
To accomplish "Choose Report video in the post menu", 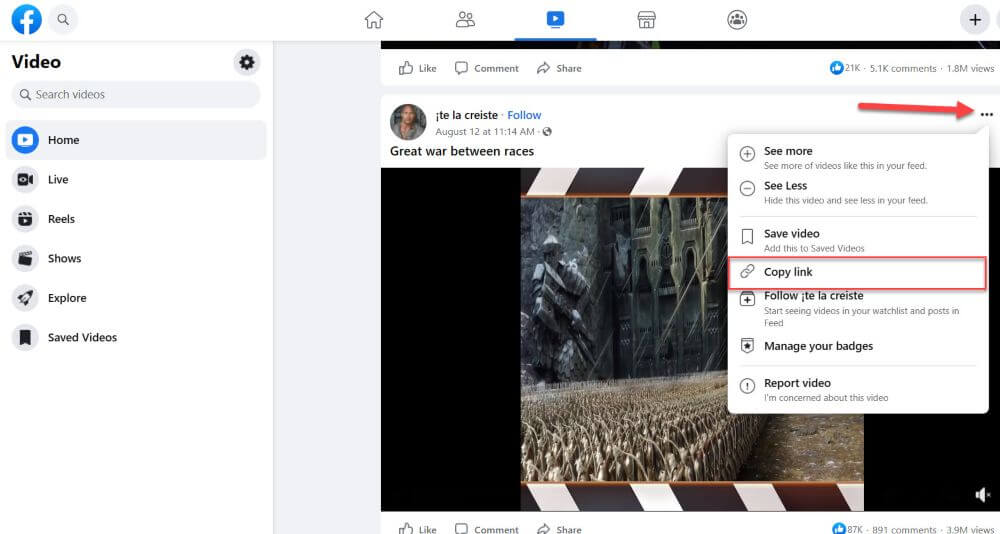I will [x=858, y=389].
